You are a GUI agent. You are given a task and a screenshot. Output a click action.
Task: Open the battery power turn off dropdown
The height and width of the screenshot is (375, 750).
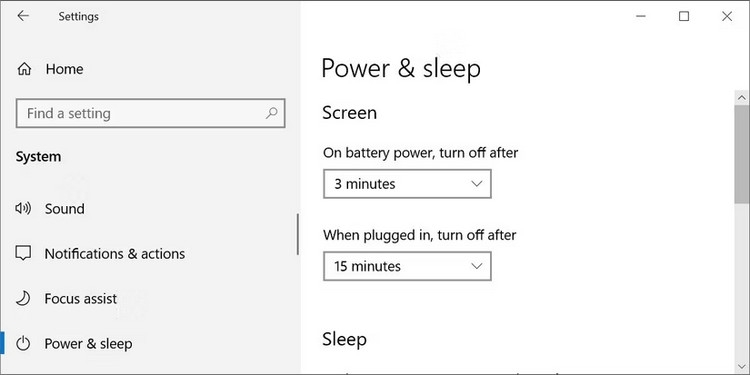[407, 184]
